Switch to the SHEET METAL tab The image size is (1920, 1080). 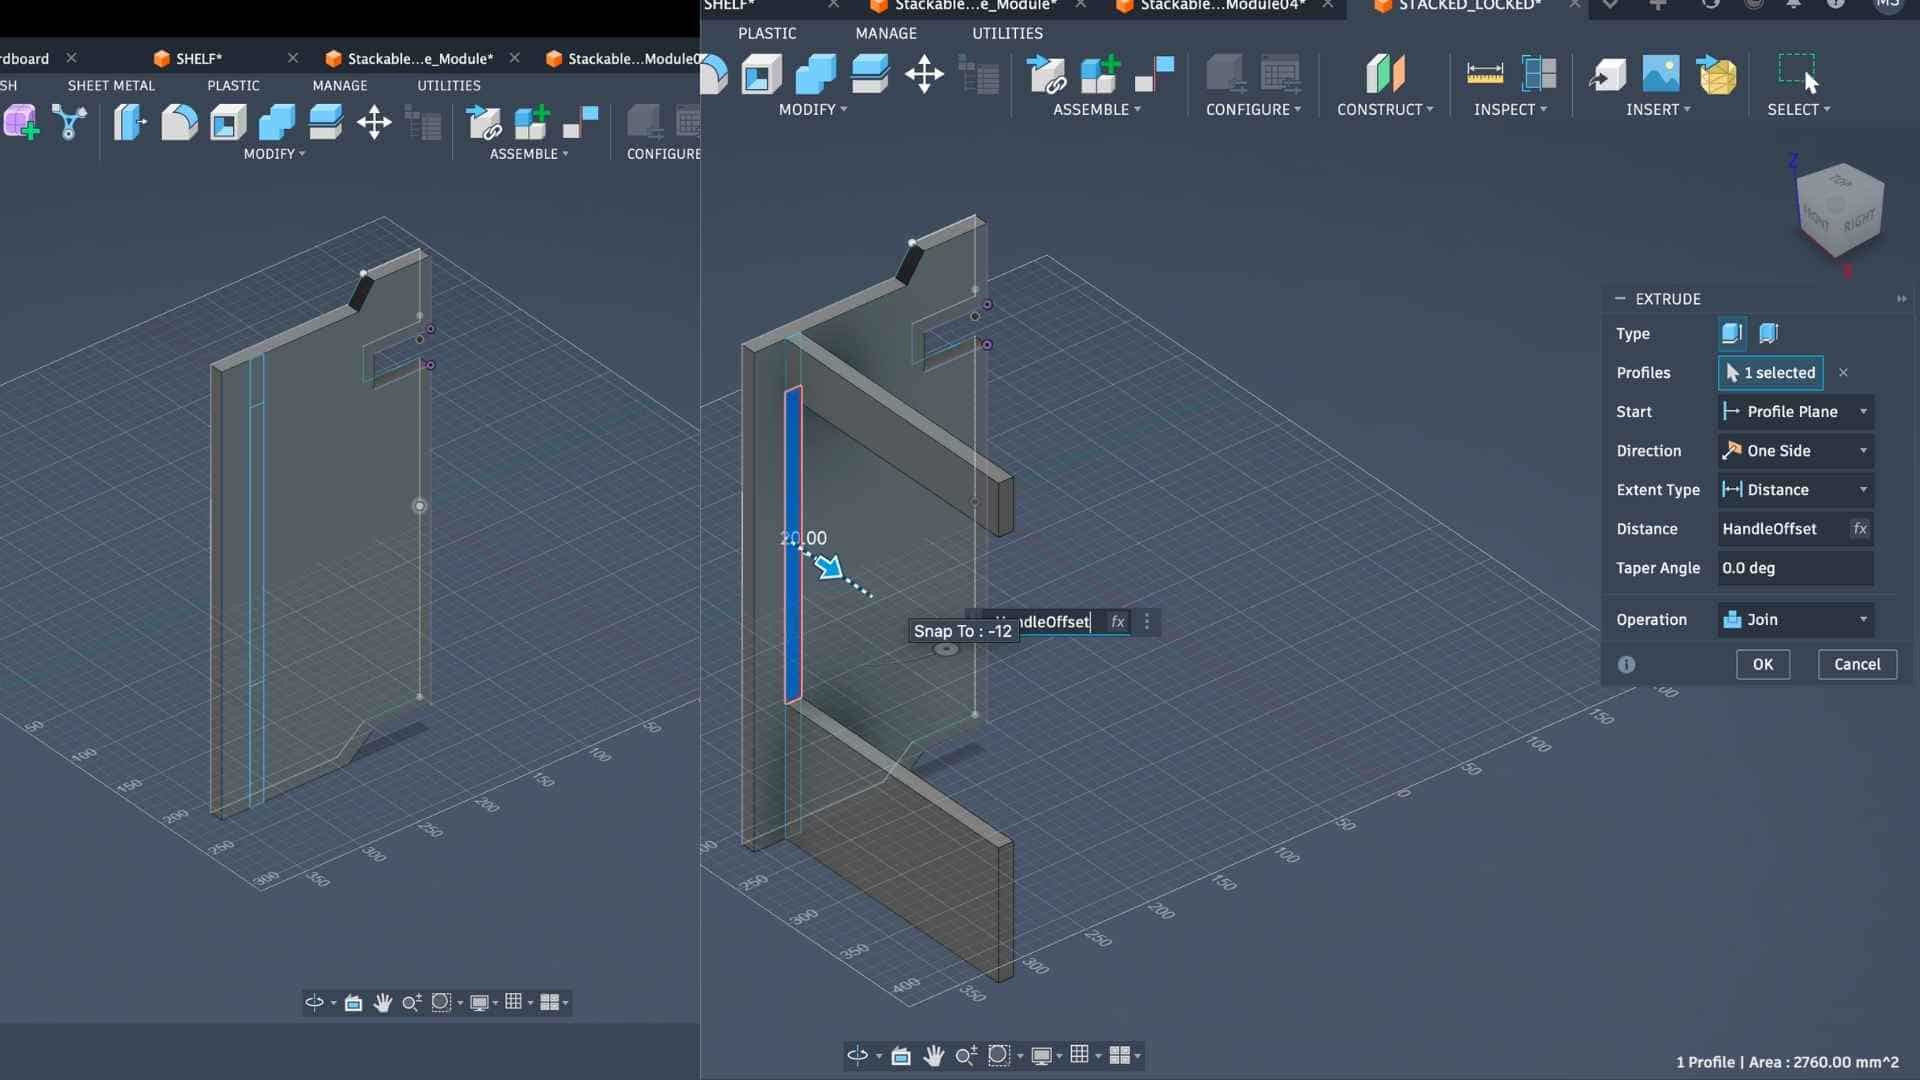pos(111,86)
